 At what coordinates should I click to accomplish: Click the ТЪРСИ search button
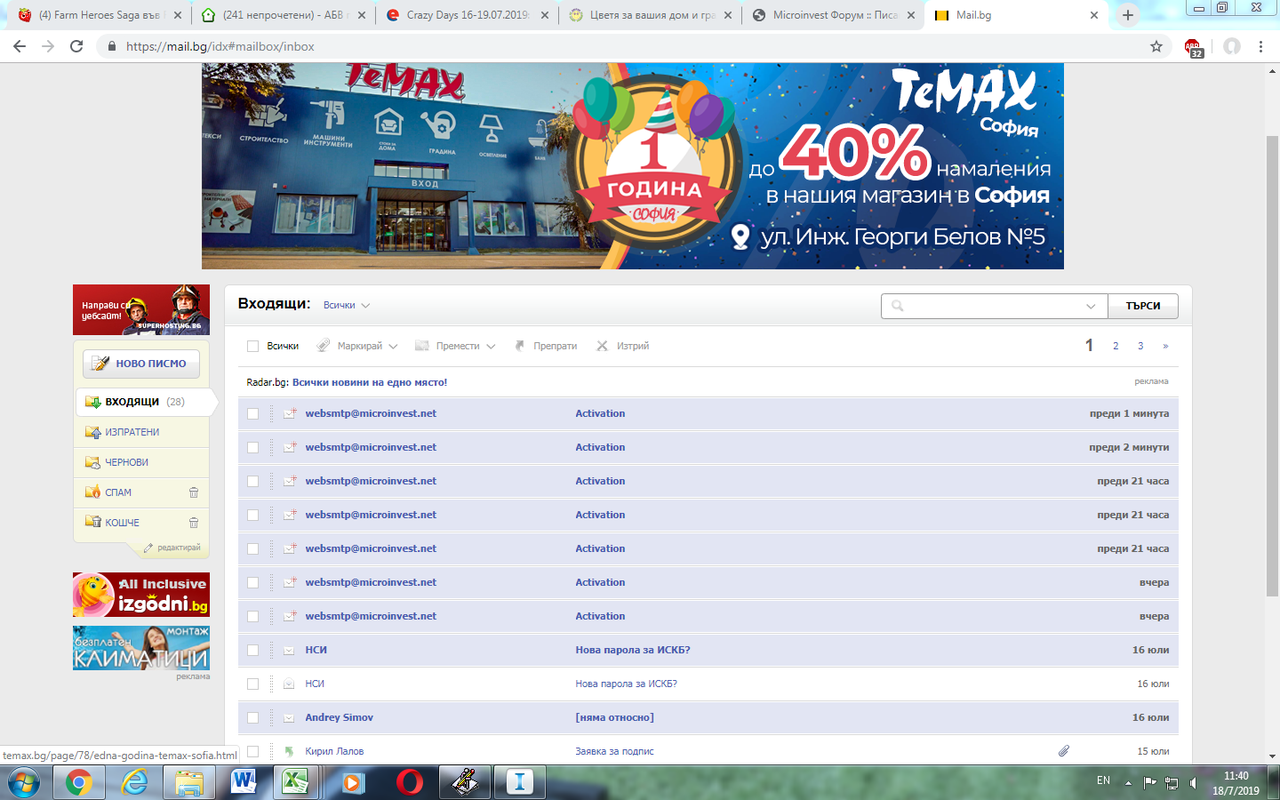1143,306
